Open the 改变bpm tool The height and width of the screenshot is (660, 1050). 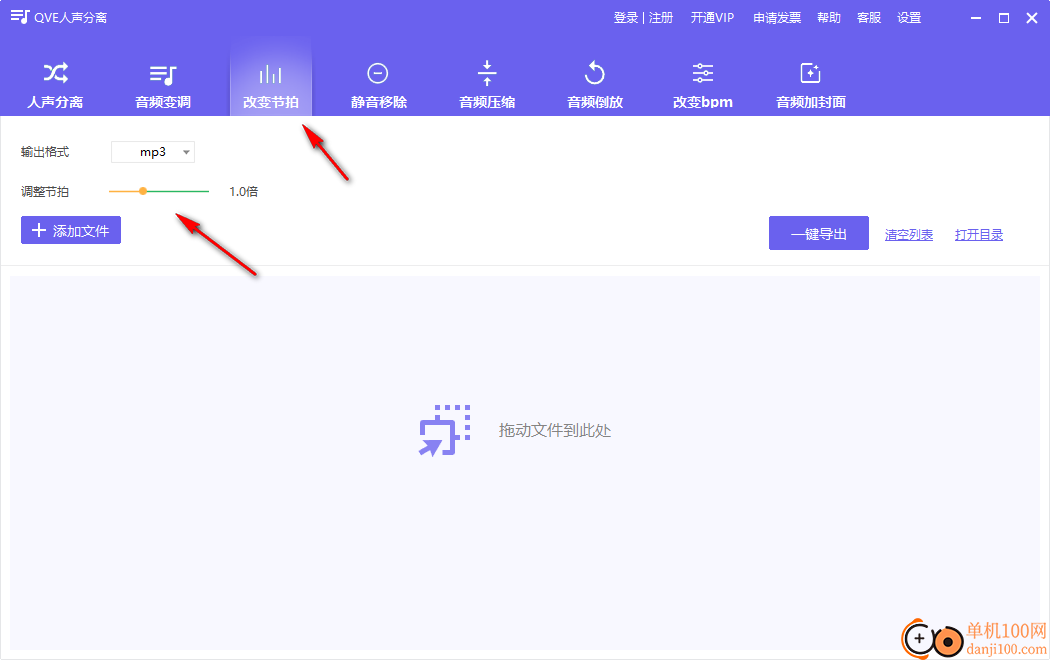pos(702,85)
